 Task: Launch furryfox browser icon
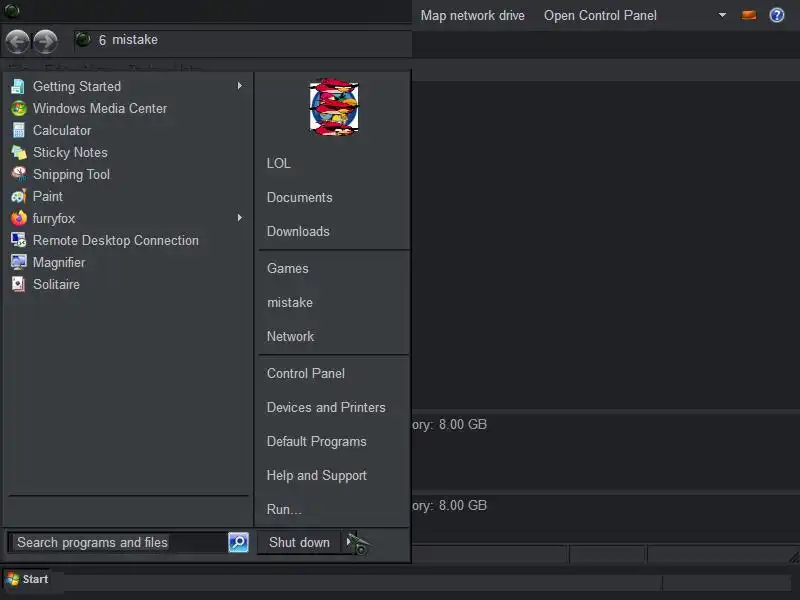coord(18,218)
